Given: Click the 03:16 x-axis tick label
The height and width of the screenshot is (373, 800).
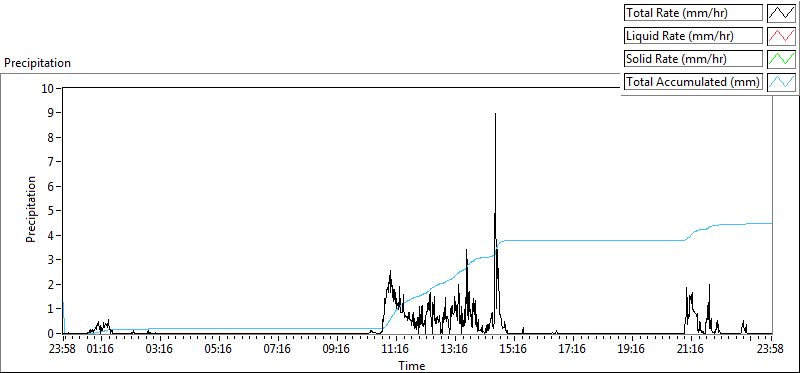Looking at the screenshot, I should point(160,349).
